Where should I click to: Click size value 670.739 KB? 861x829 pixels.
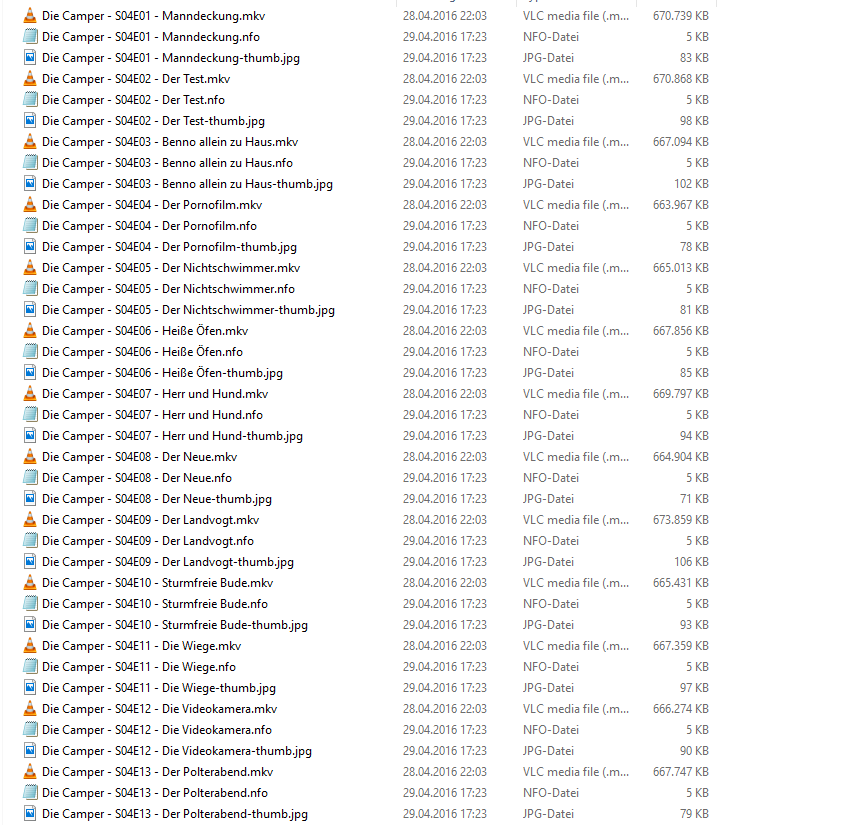tap(680, 16)
